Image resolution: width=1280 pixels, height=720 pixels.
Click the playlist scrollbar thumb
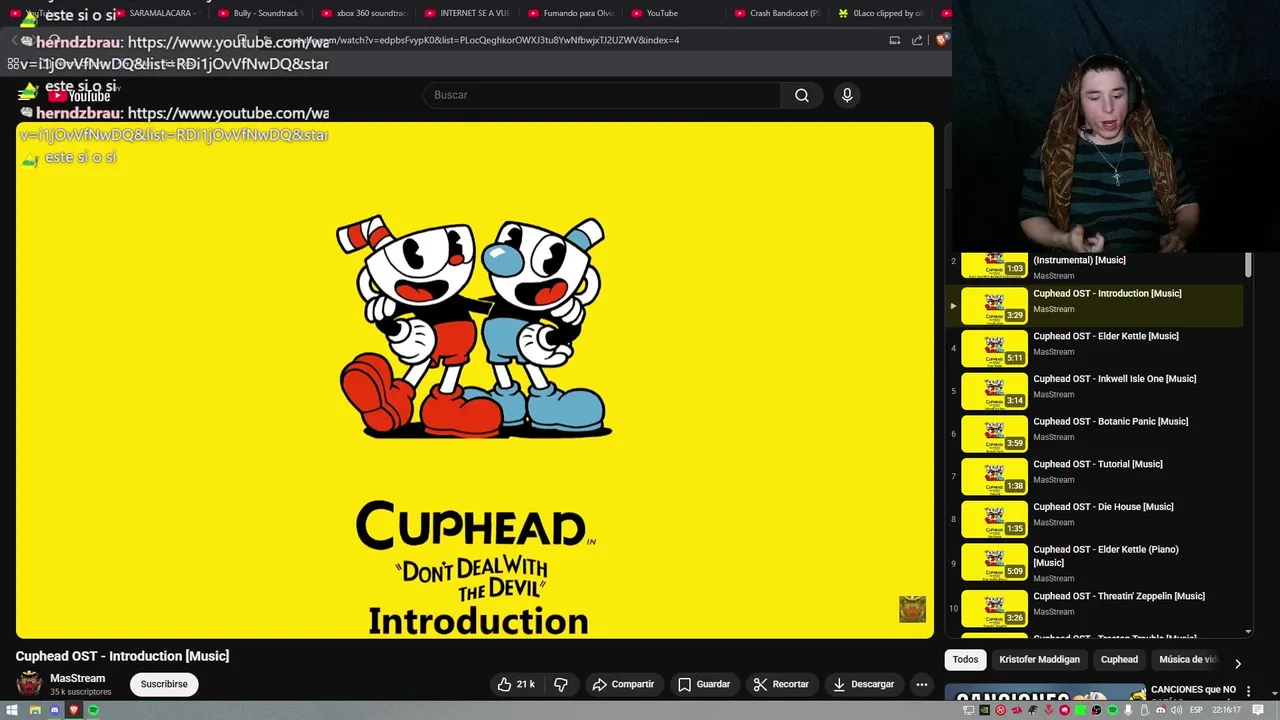(x=1248, y=265)
